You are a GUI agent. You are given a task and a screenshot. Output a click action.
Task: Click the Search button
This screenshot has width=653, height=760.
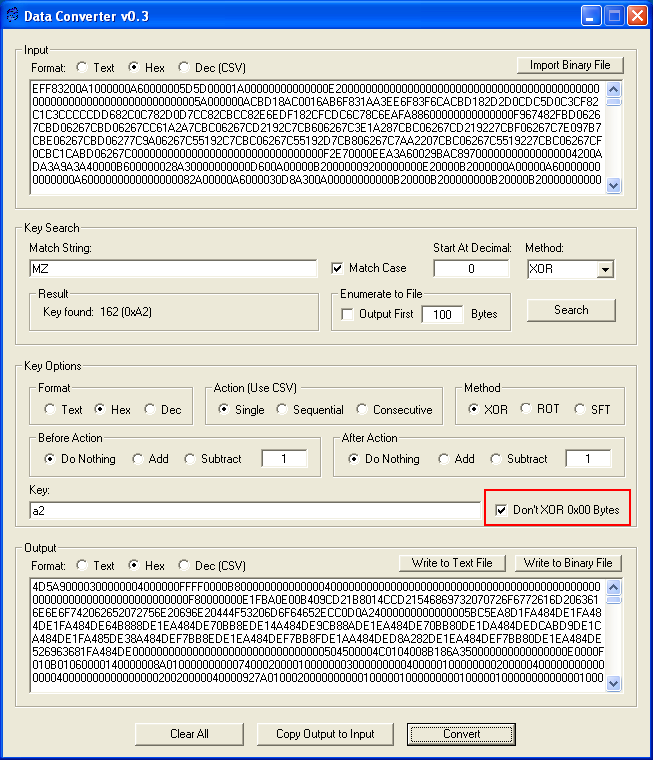[571, 310]
